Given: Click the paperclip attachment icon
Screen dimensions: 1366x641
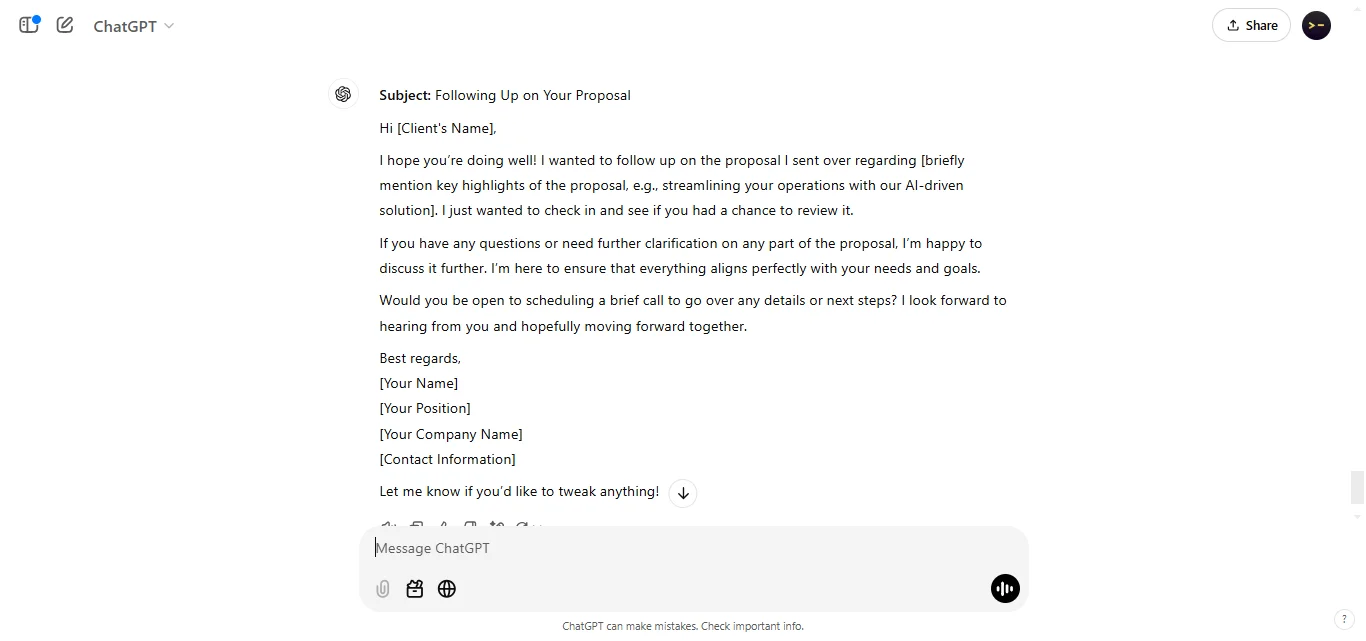Looking at the screenshot, I should 382,589.
